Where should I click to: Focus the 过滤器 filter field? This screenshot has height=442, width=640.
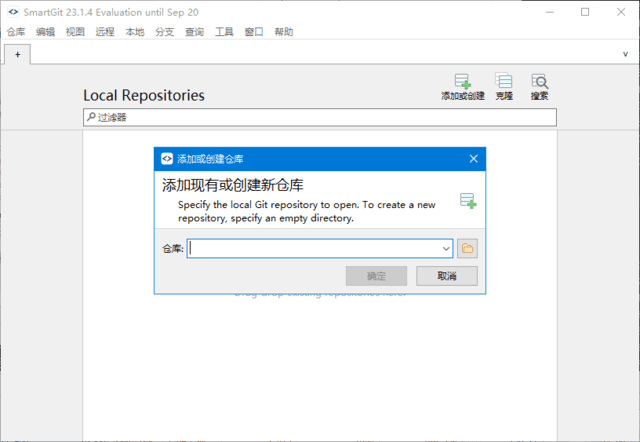[x=320, y=118]
